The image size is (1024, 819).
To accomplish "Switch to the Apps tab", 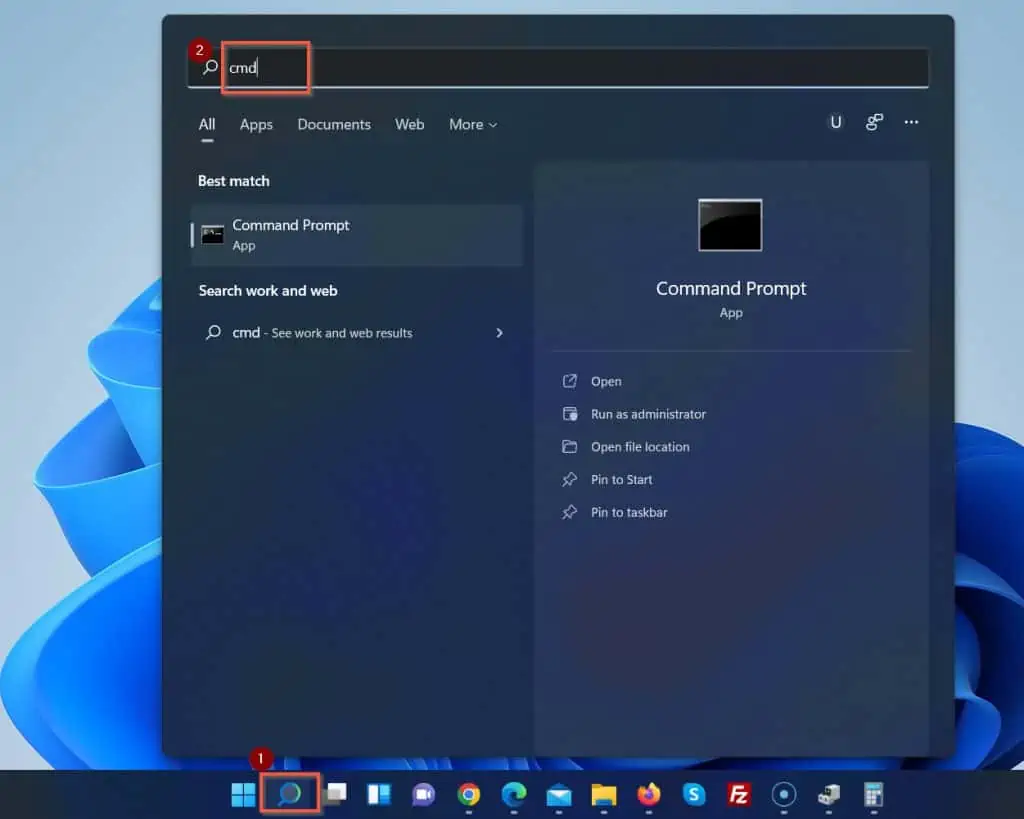I will click(256, 124).
